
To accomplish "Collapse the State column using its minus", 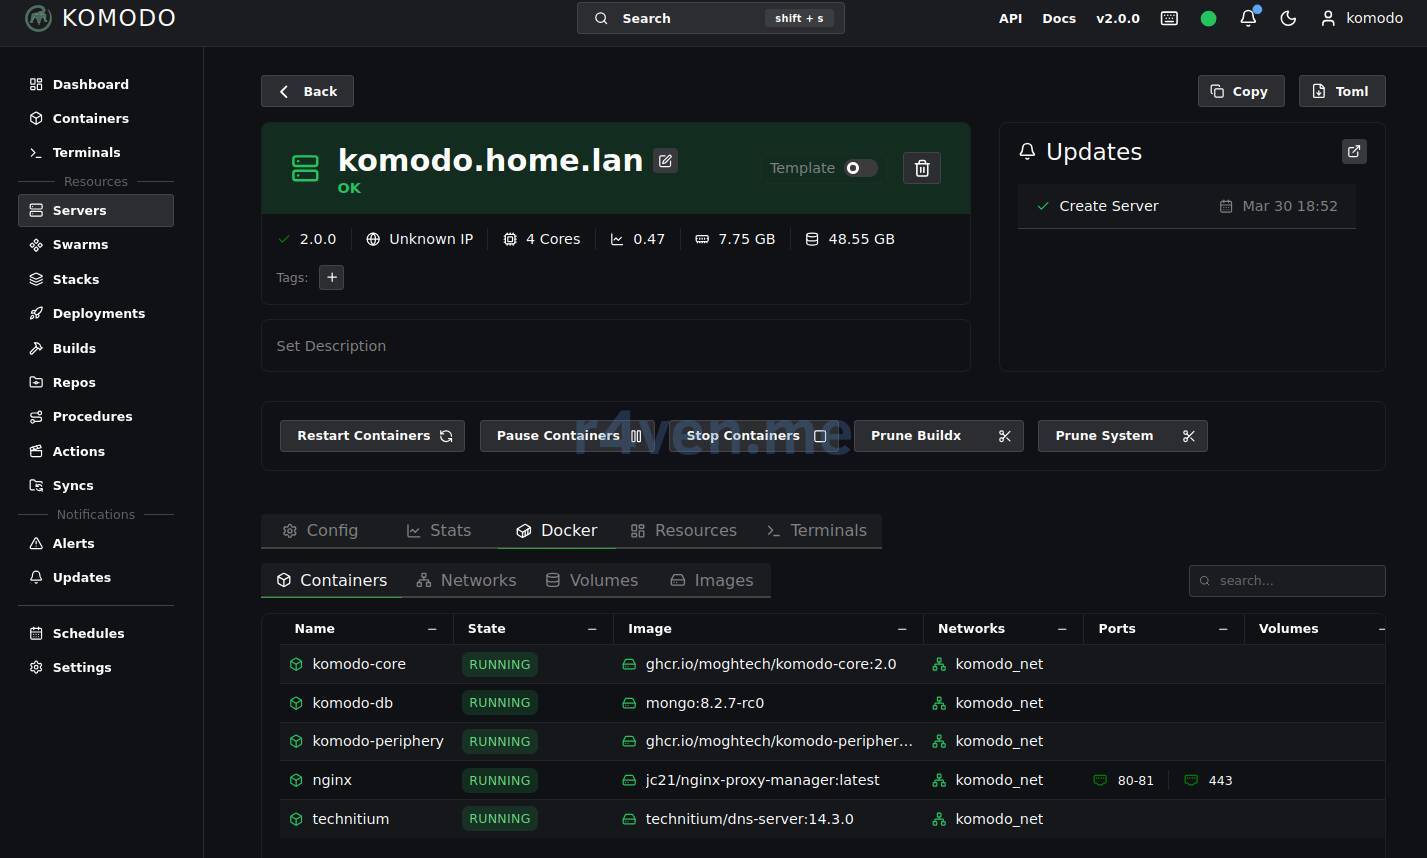I will (x=592, y=629).
